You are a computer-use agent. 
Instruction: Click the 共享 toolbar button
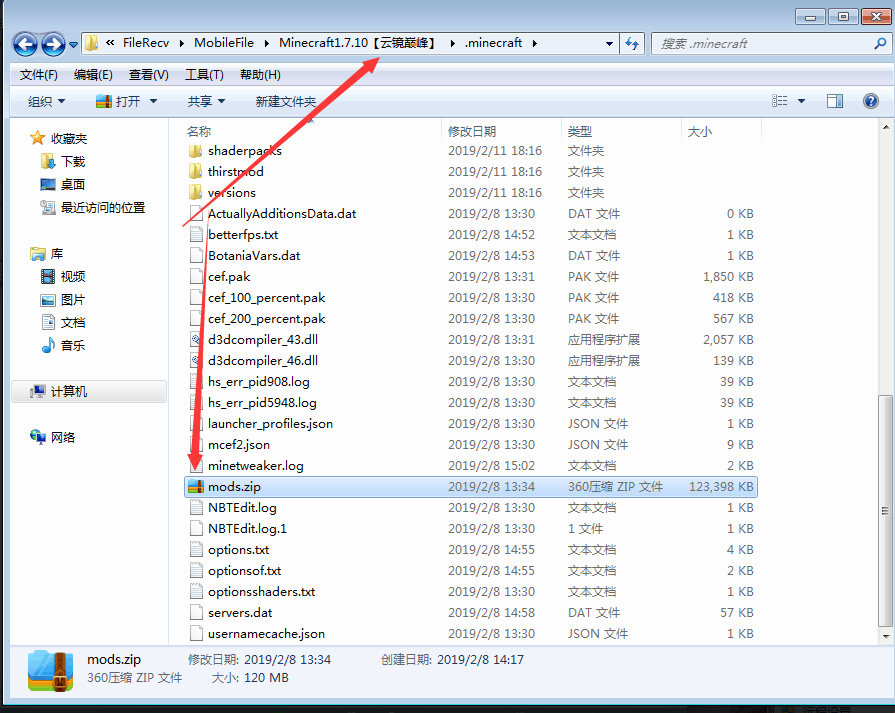(206, 102)
